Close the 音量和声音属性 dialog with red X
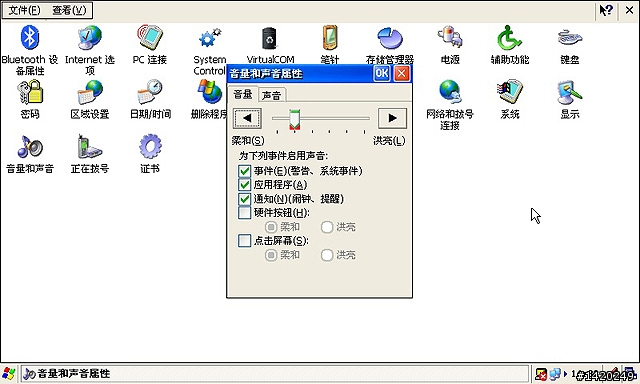This screenshot has height=384, width=640. coord(402,73)
